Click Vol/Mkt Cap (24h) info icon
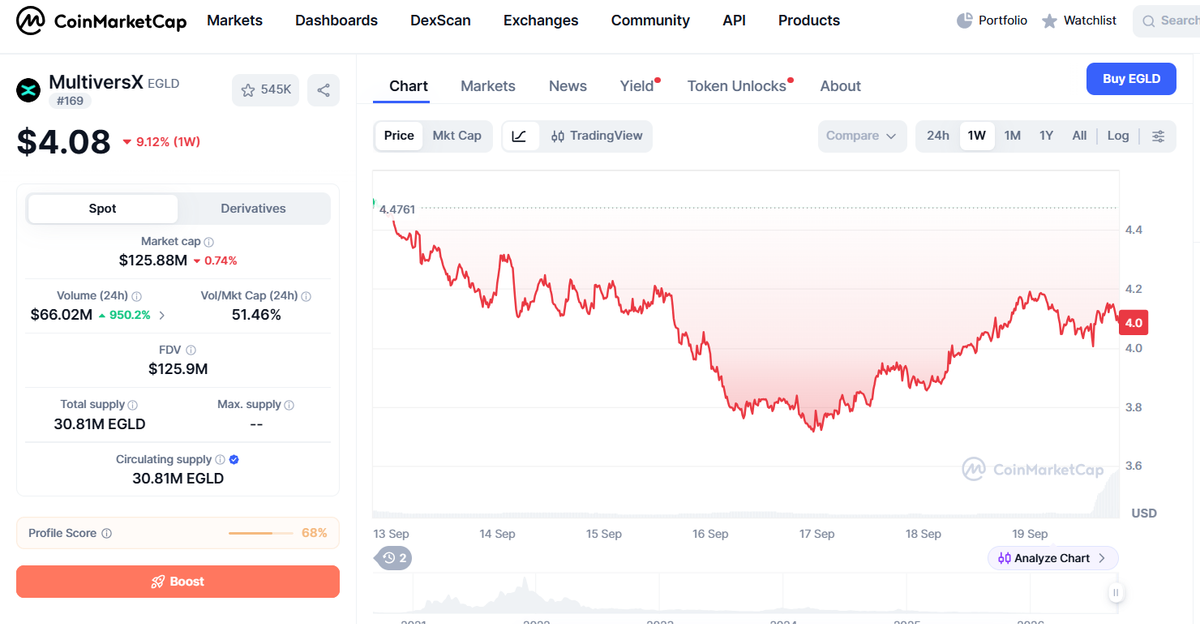The width and height of the screenshot is (1200, 624). coord(306,296)
